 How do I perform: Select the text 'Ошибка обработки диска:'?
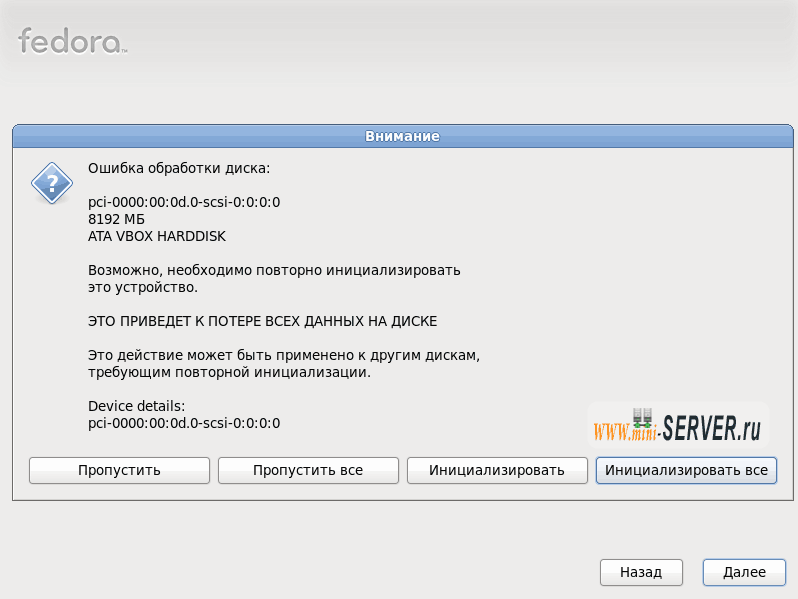point(179,168)
